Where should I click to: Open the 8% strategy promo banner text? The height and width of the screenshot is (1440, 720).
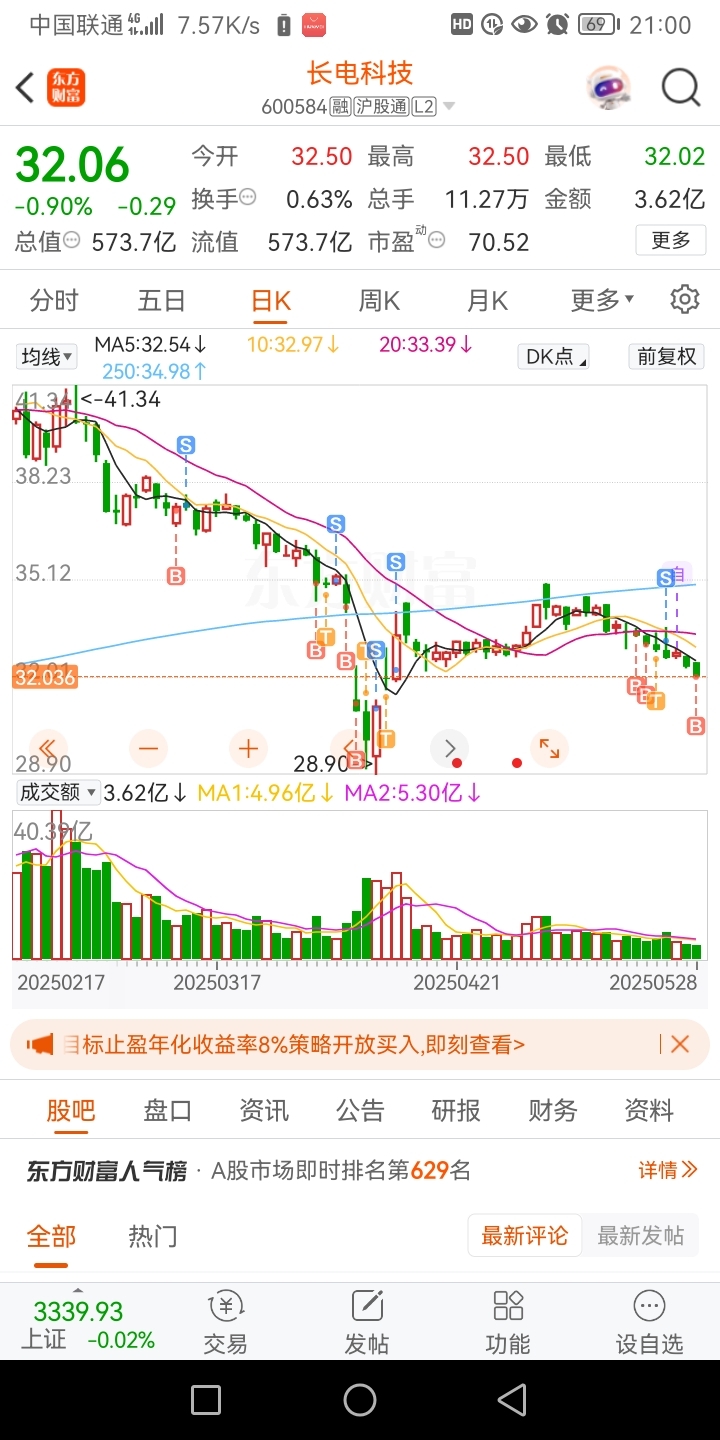(294, 1045)
